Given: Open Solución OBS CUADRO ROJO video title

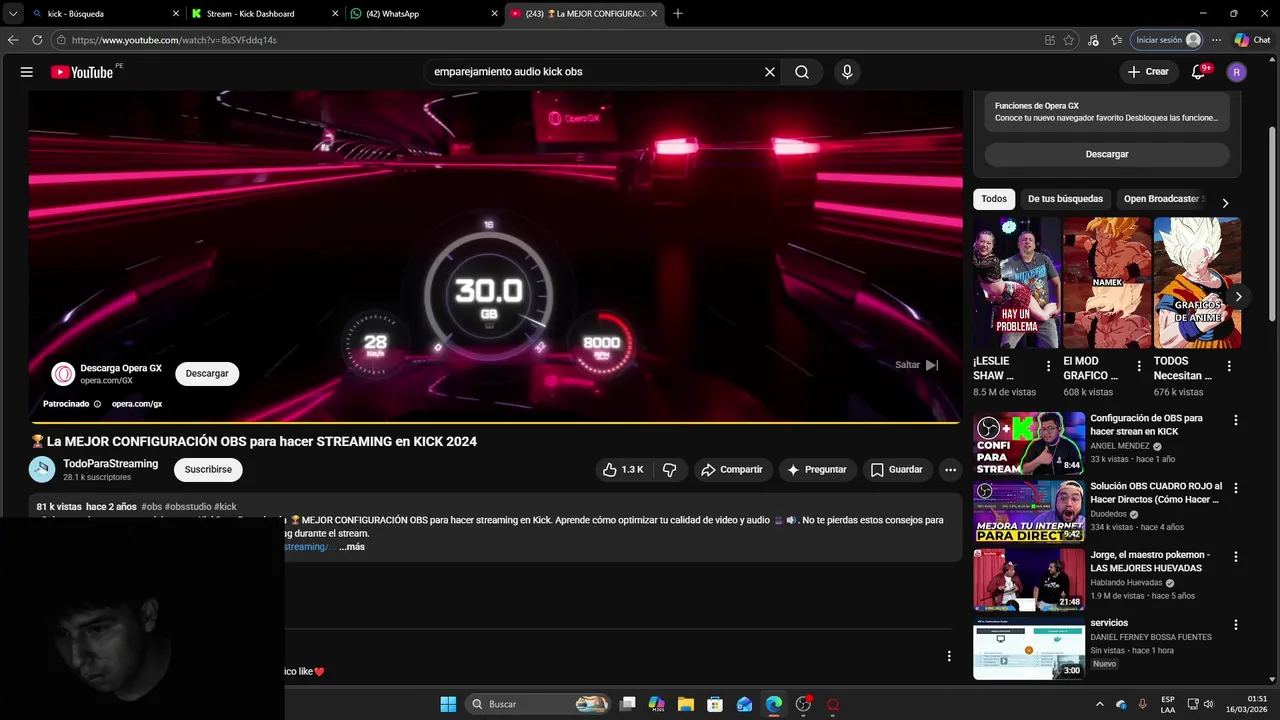Looking at the screenshot, I should (1156, 493).
